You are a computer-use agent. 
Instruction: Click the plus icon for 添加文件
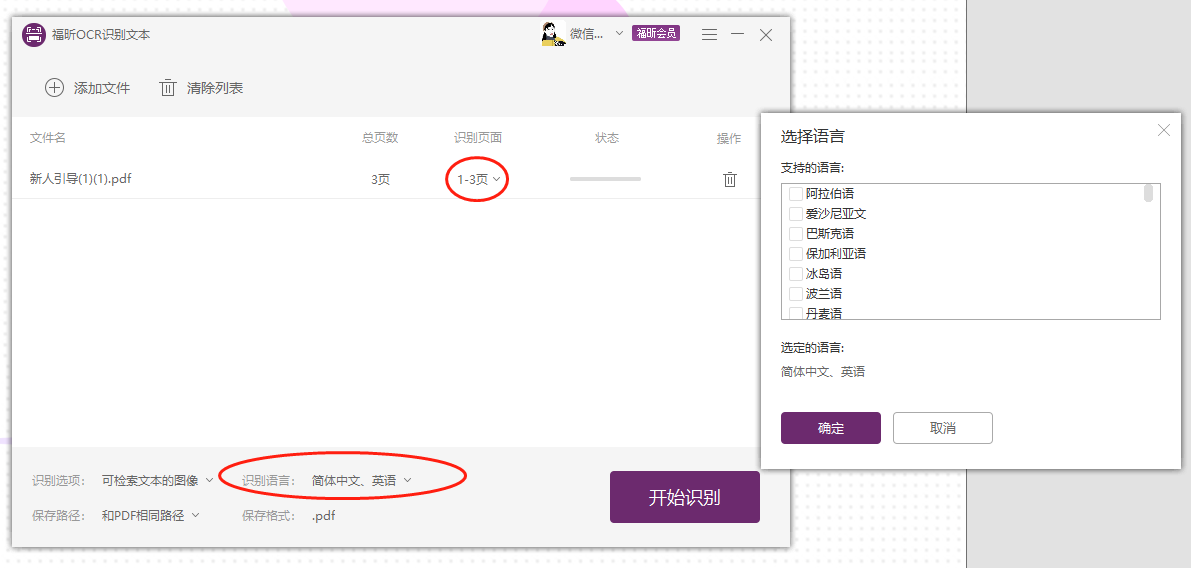55,88
